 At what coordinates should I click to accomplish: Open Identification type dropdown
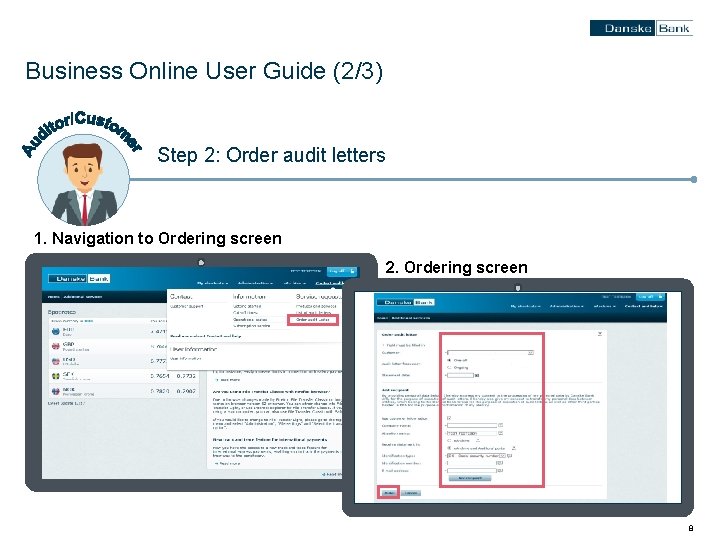pos(476,456)
